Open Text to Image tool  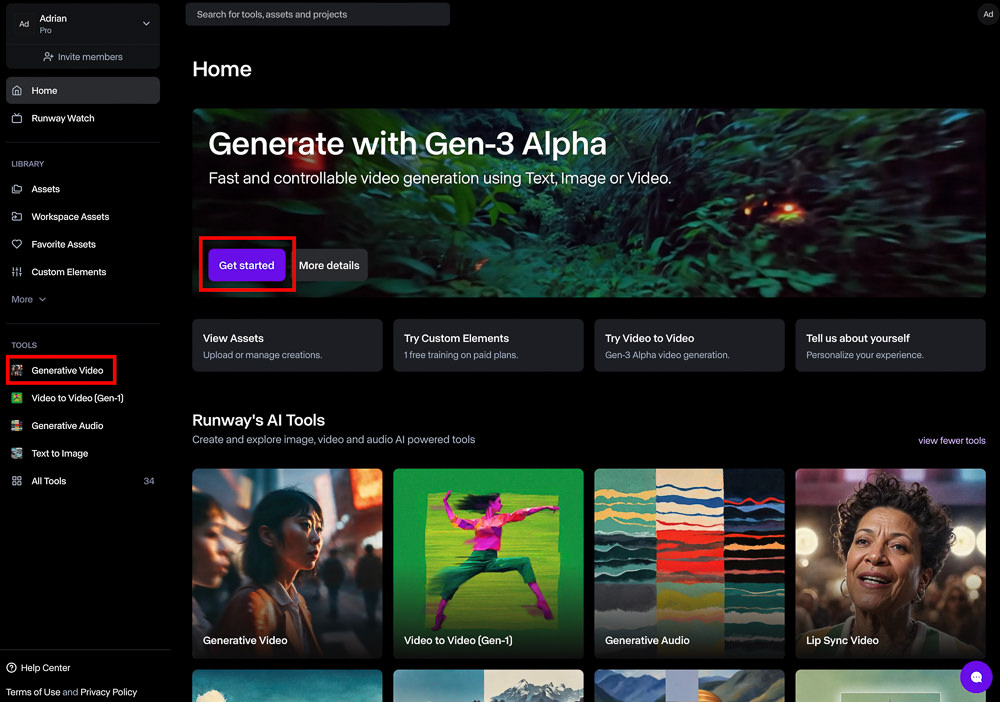pos(59,454)
